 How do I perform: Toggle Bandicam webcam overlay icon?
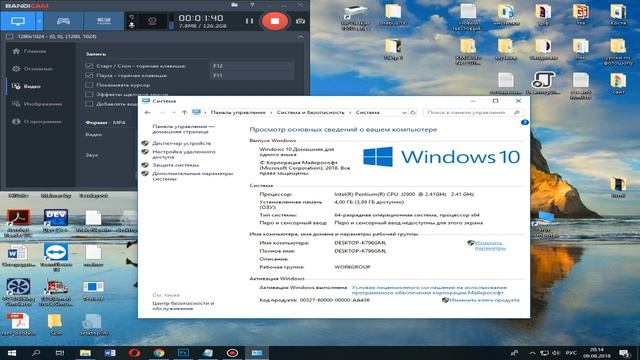(x=152, y=21)
